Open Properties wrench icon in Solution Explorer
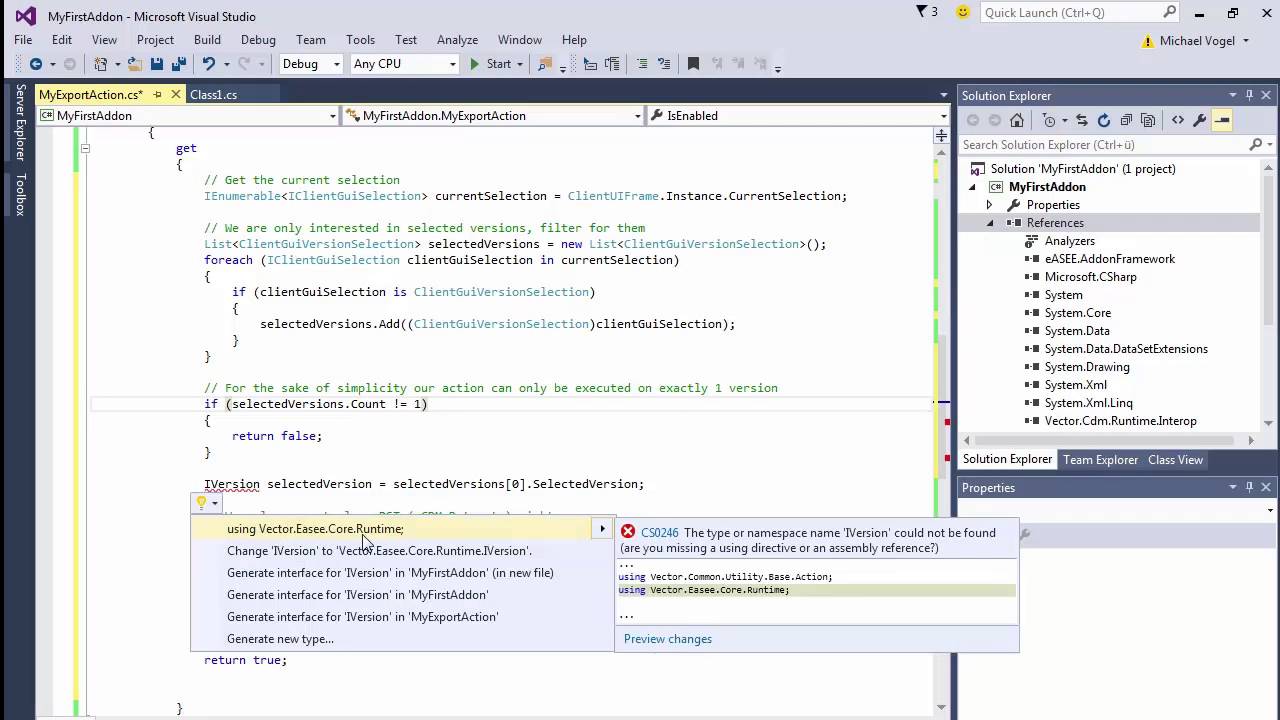 [x=1199, y=120]
